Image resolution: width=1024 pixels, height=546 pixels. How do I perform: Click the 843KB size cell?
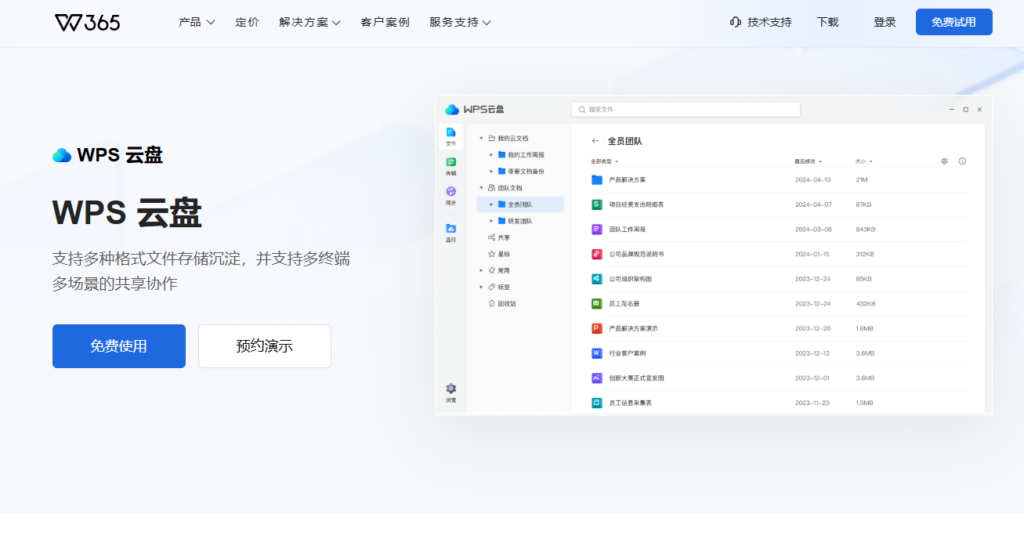click(x=865, y=229)
